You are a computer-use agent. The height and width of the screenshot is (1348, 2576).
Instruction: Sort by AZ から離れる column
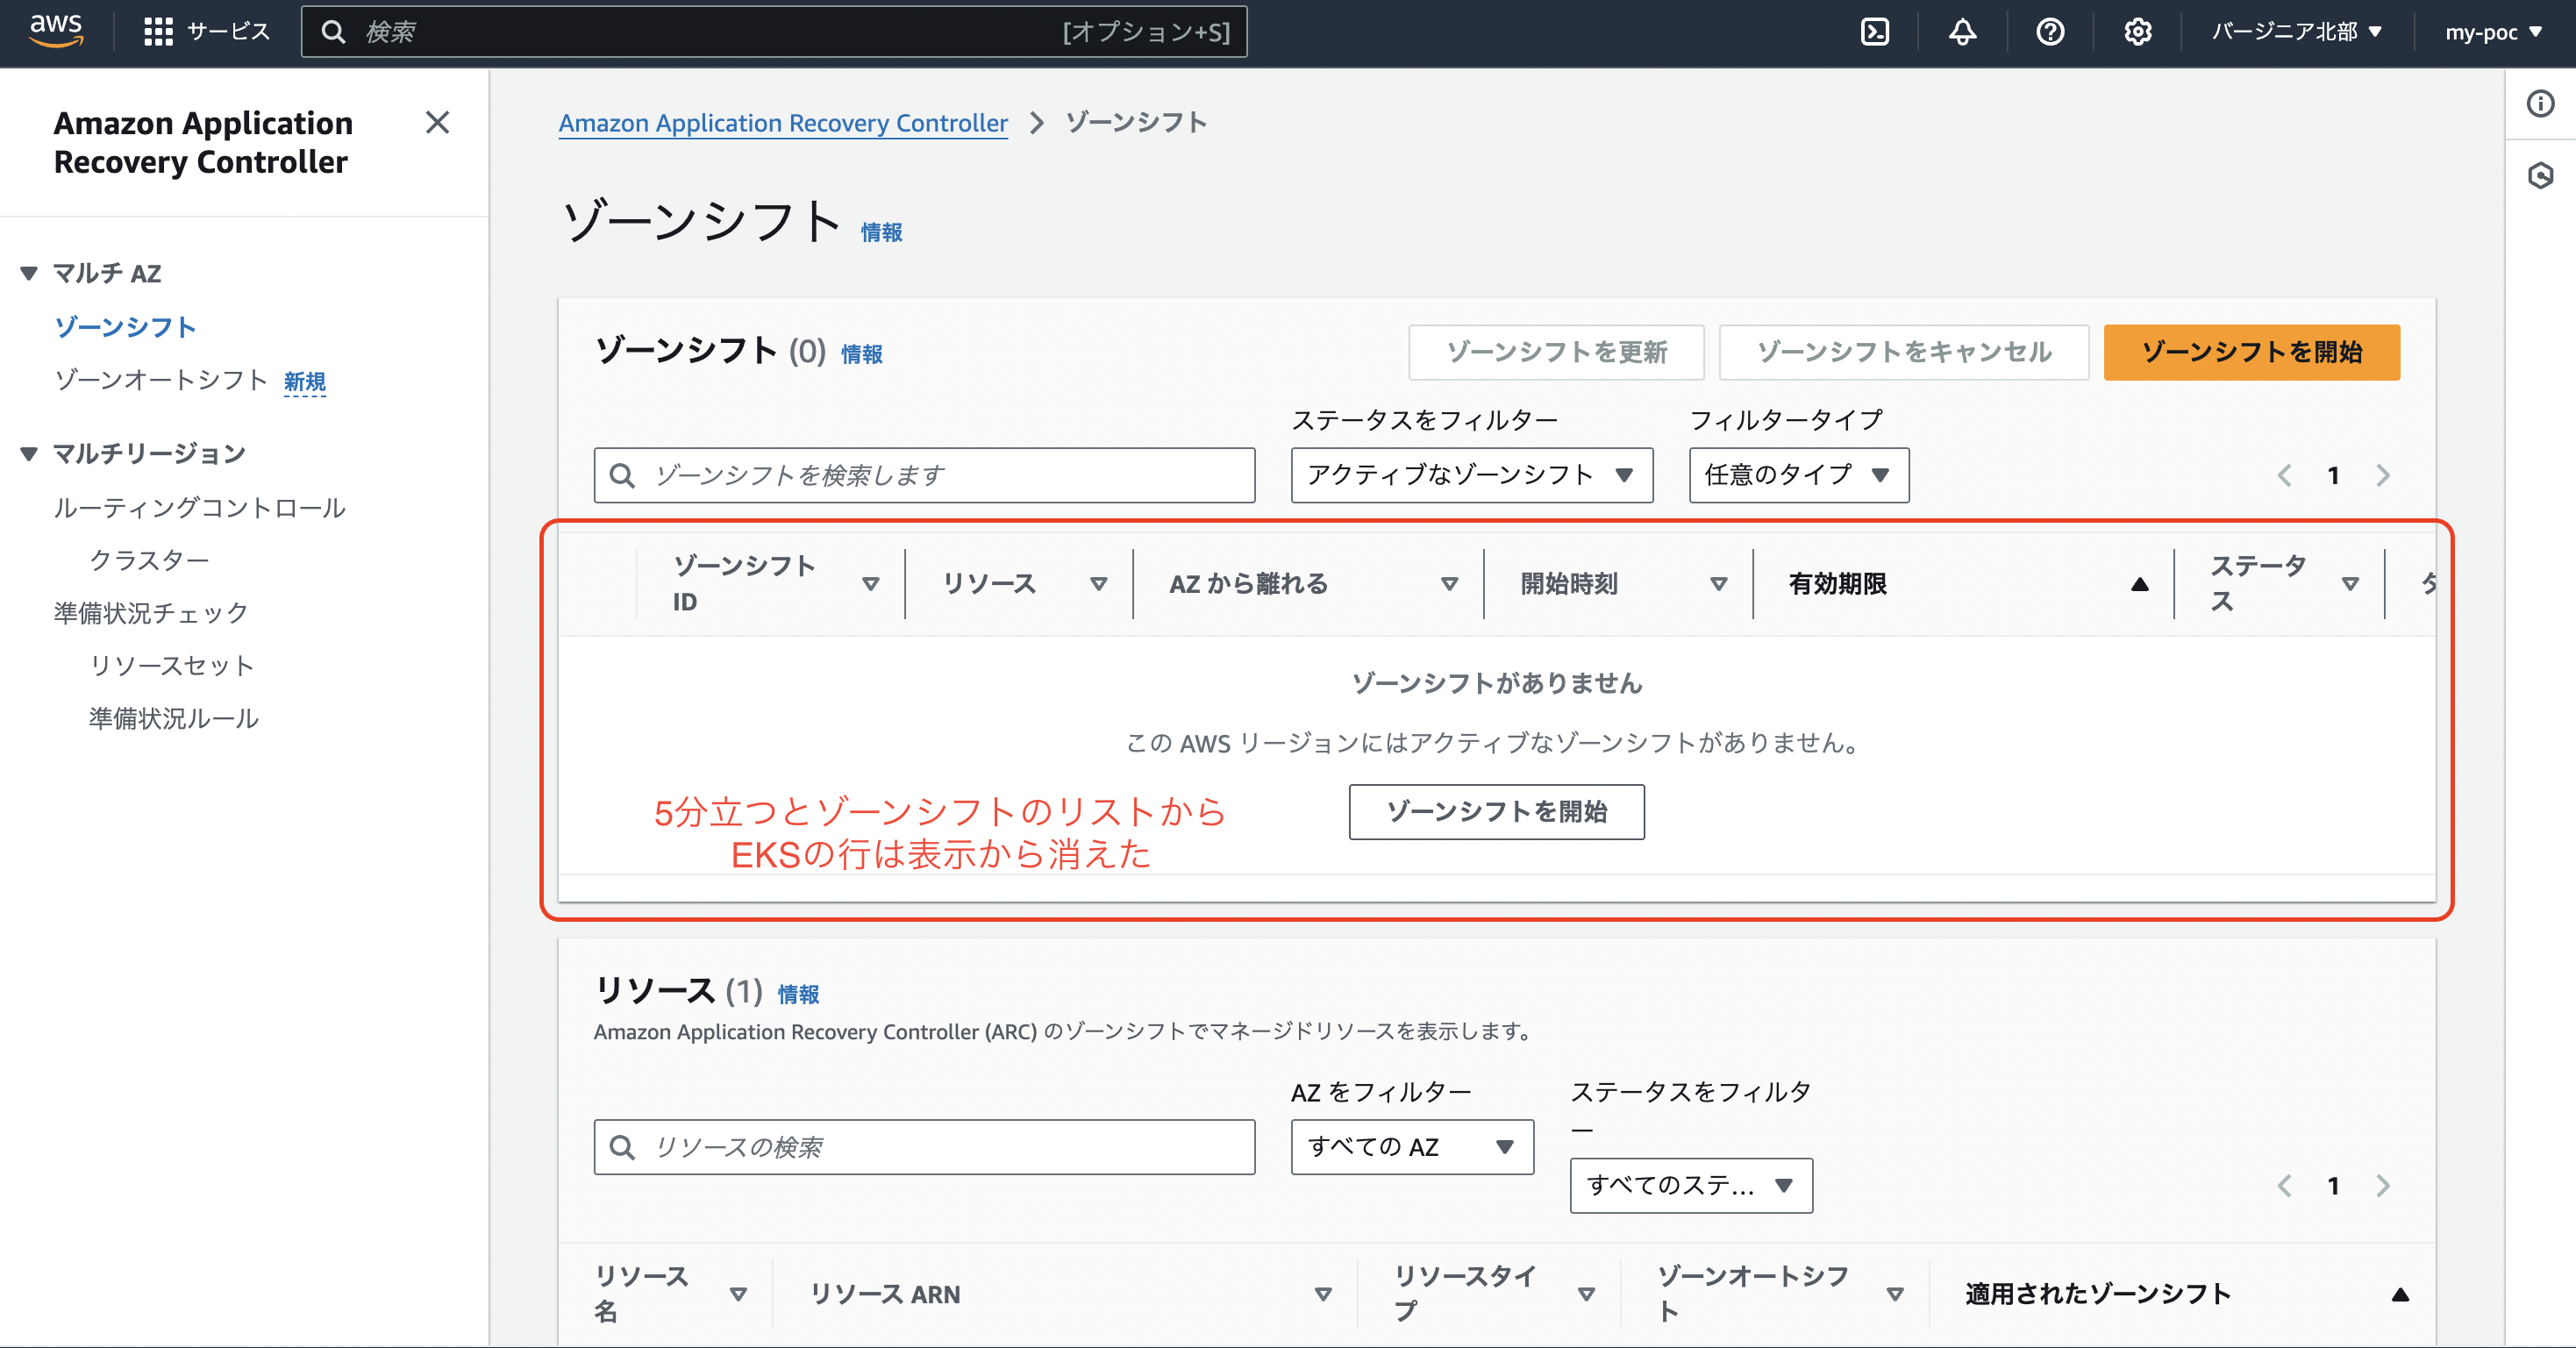[1449, 584]
